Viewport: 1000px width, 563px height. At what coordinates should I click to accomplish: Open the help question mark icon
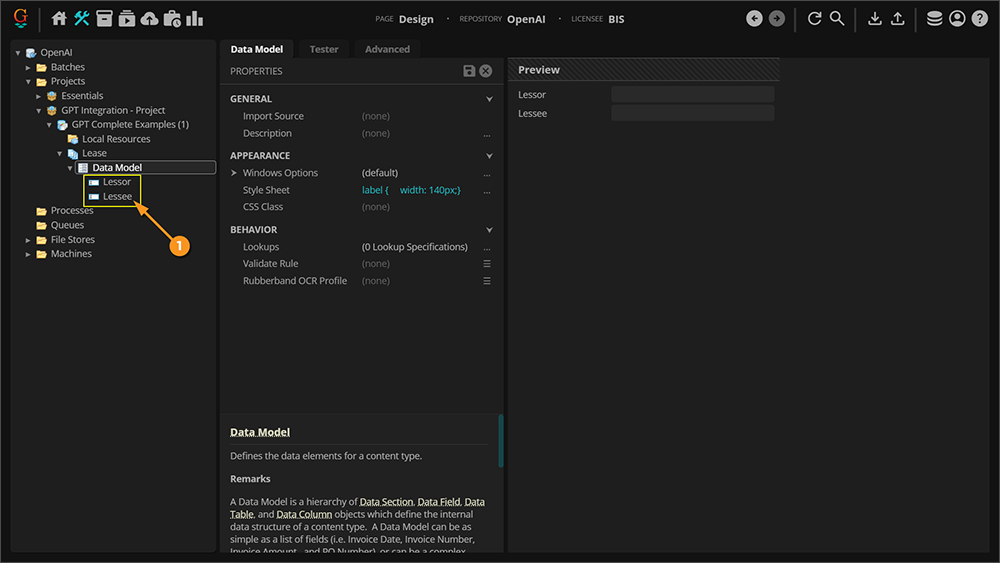point(979,18)
